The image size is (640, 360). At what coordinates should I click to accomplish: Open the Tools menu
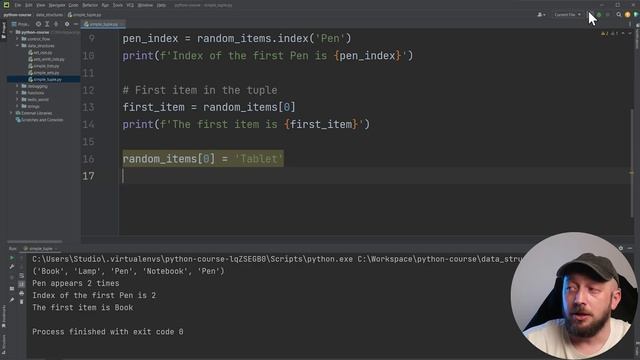click(118, 5)
